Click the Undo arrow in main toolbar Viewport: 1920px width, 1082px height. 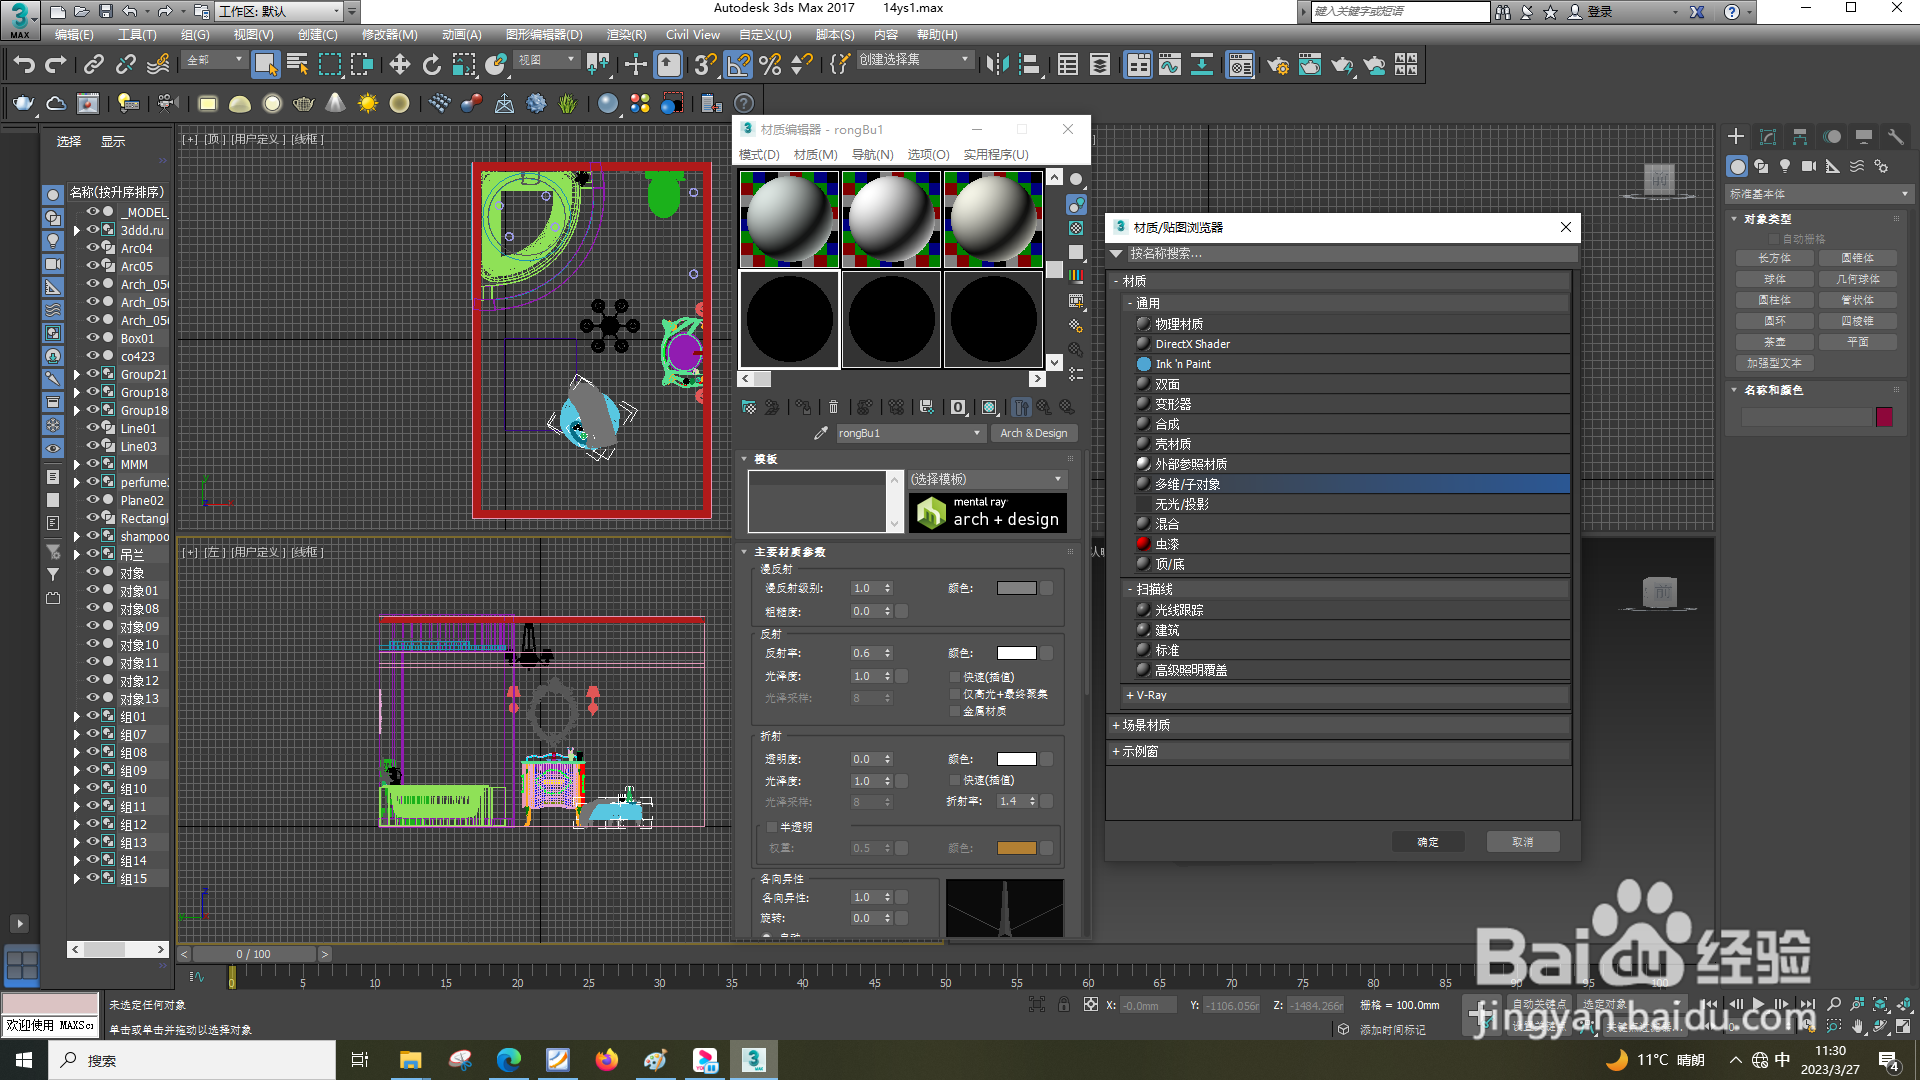(x=24, y=65)
